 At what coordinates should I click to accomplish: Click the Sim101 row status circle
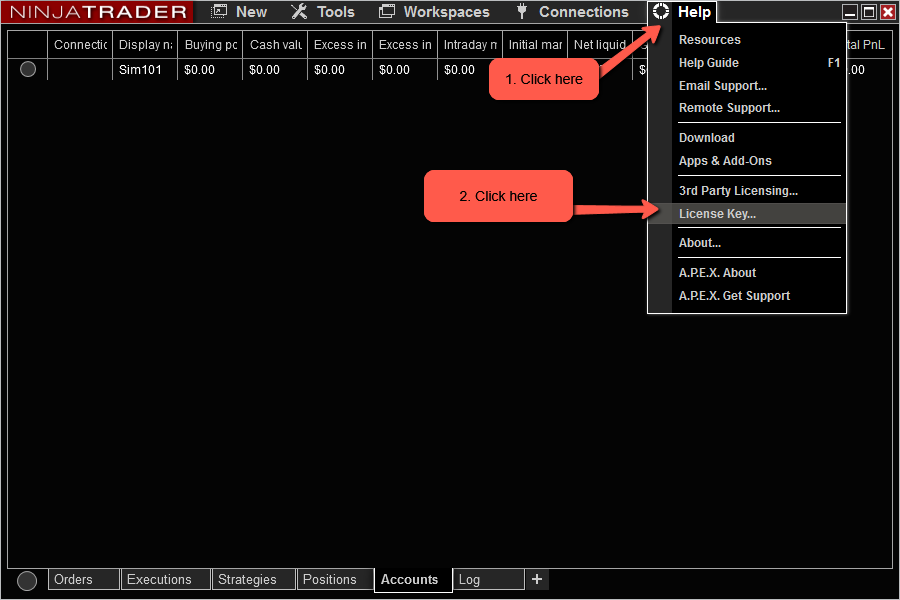28,69
